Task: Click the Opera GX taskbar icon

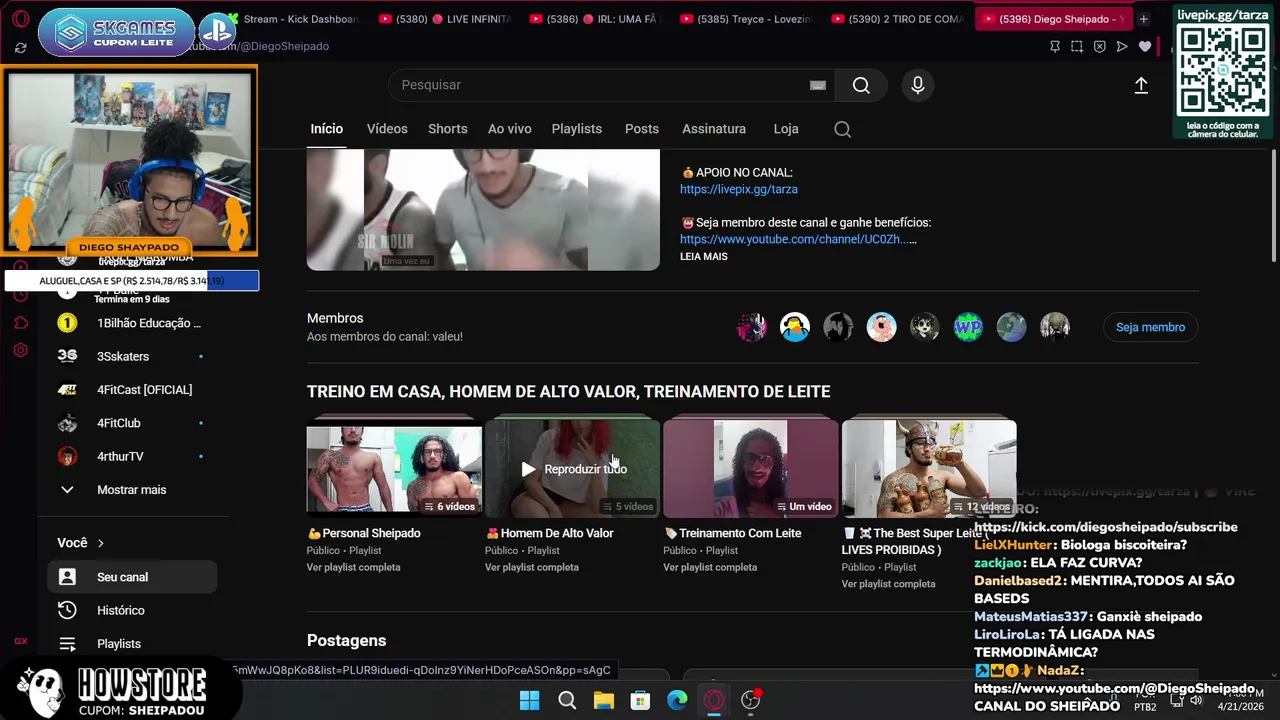Action: click(x=714, y=700)
